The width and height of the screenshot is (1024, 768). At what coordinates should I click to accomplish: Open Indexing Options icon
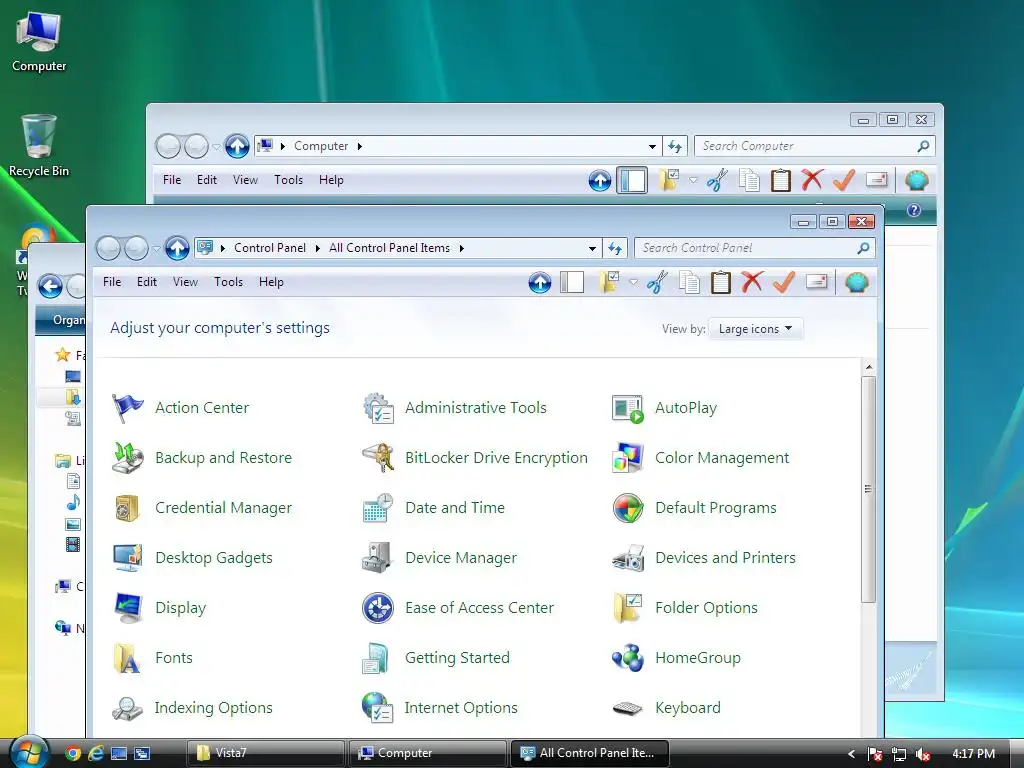[127, 708]
